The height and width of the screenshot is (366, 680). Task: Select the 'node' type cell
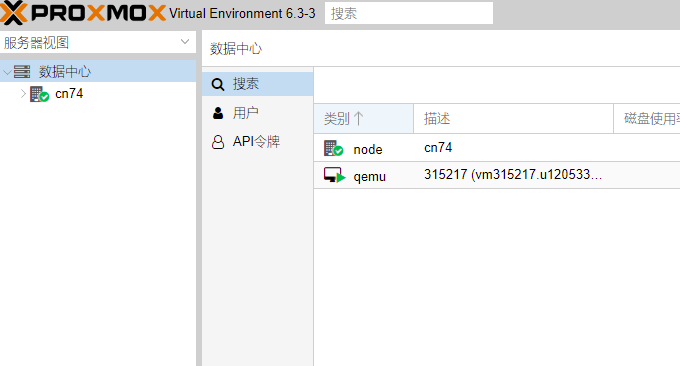click(x=368, y=150)
